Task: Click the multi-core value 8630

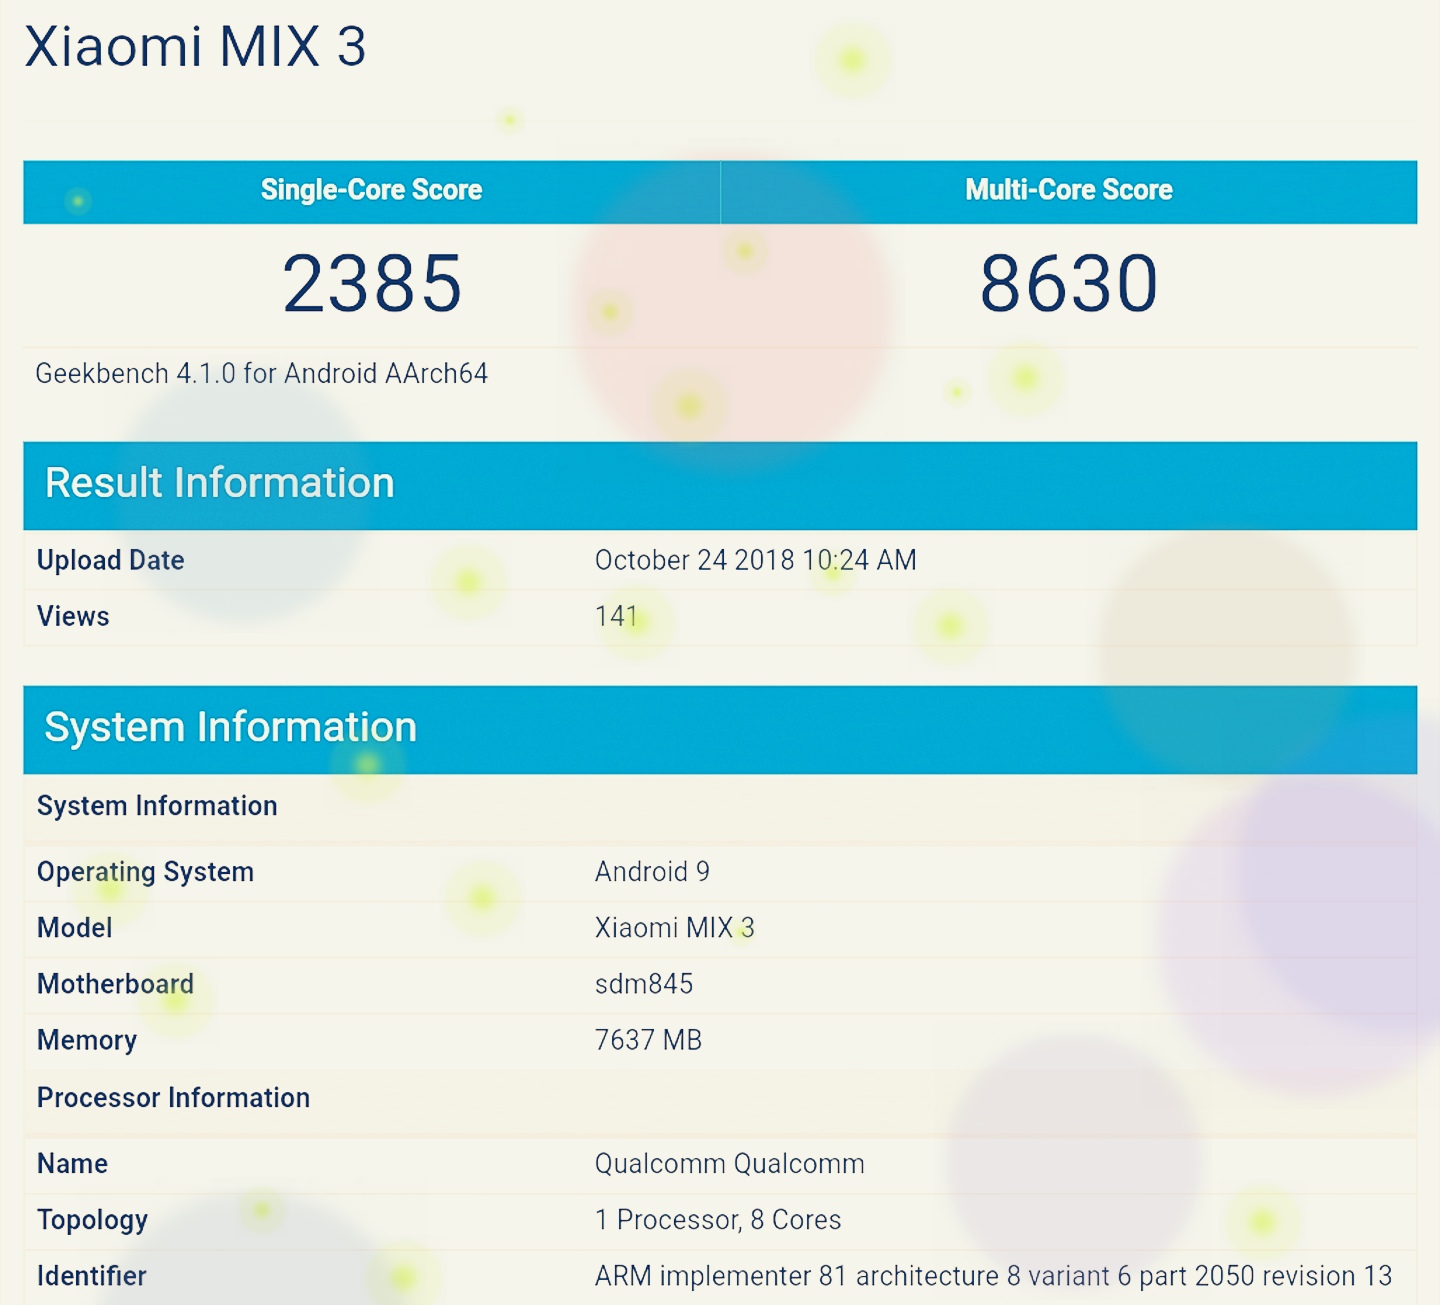Action: pyautogui.click(x=1069, y=284)
